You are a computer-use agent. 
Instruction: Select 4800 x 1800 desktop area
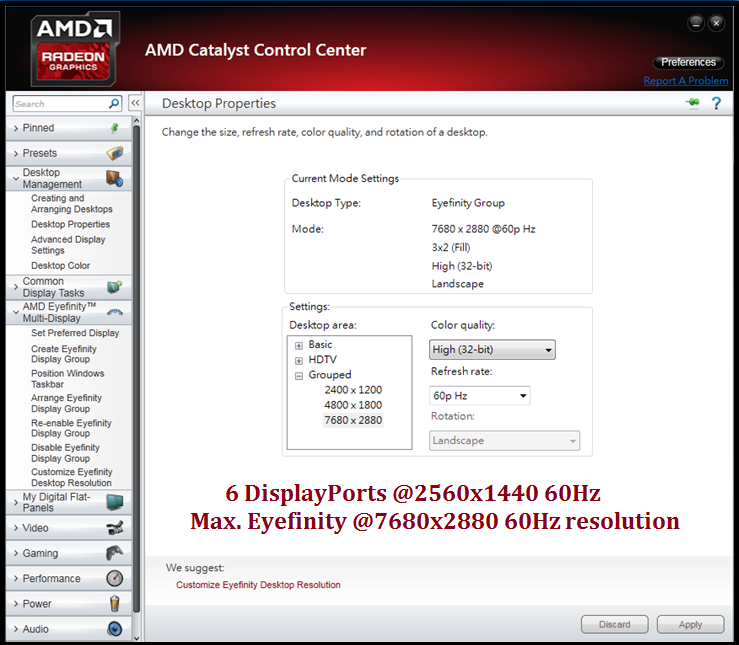tap(353, 405)
